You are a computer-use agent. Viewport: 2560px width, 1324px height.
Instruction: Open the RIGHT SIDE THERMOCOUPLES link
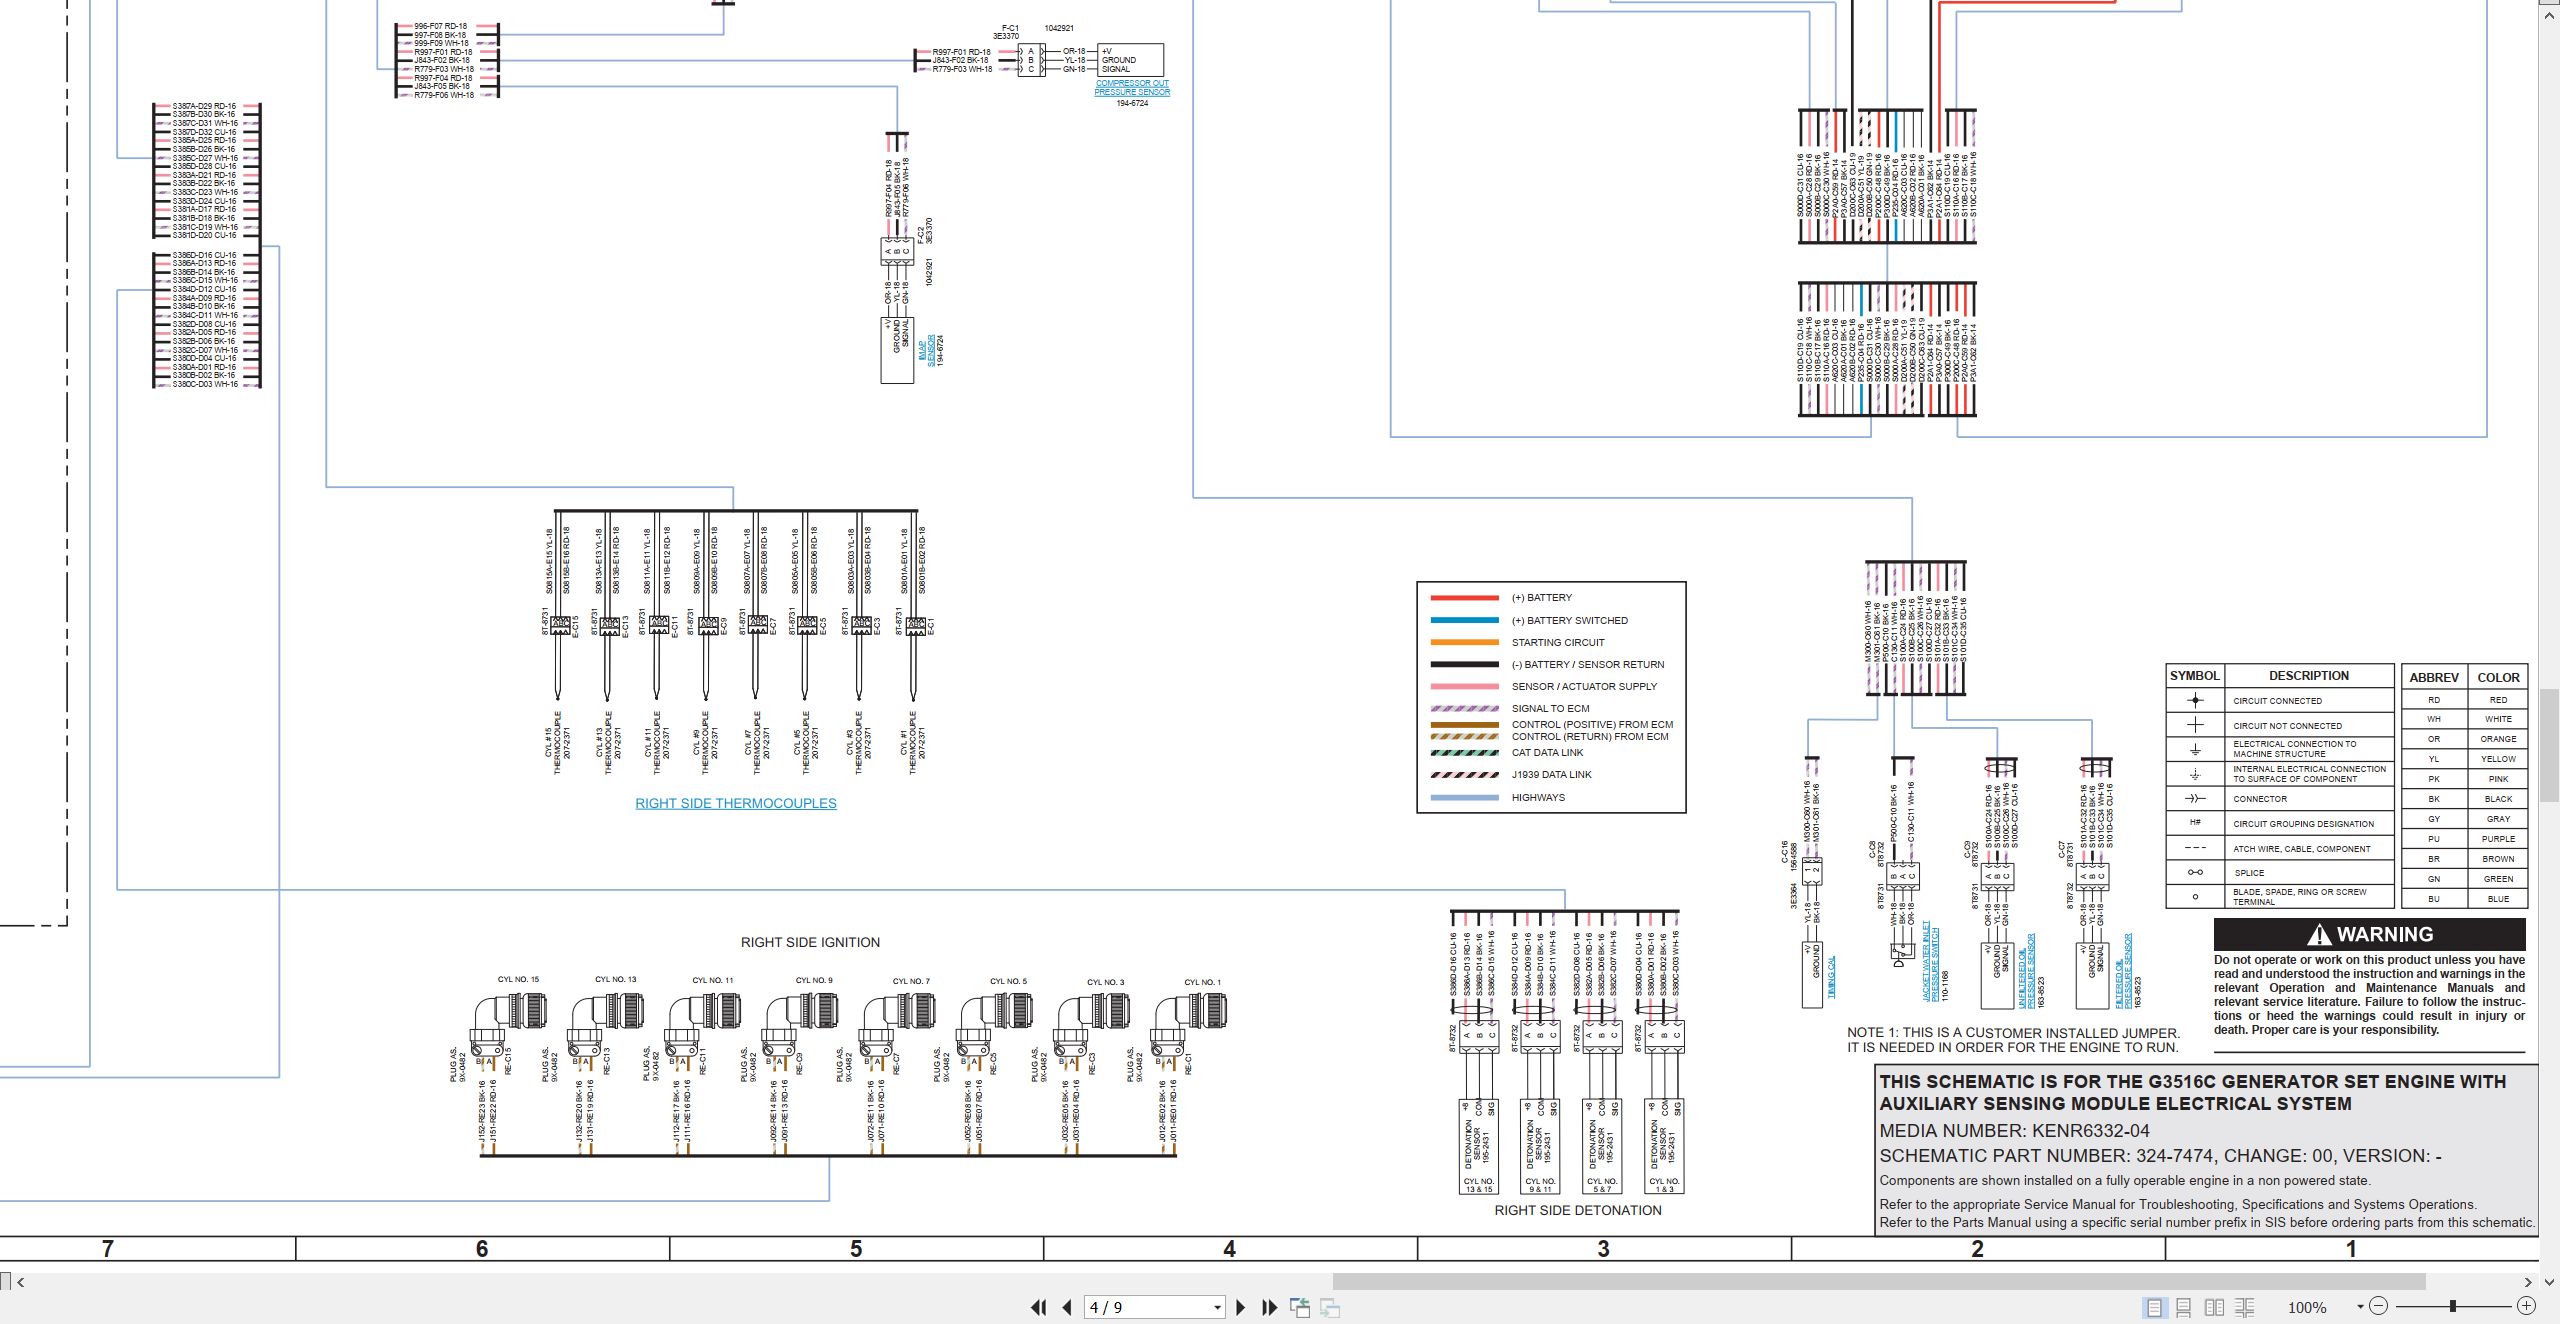click(736, 803)
